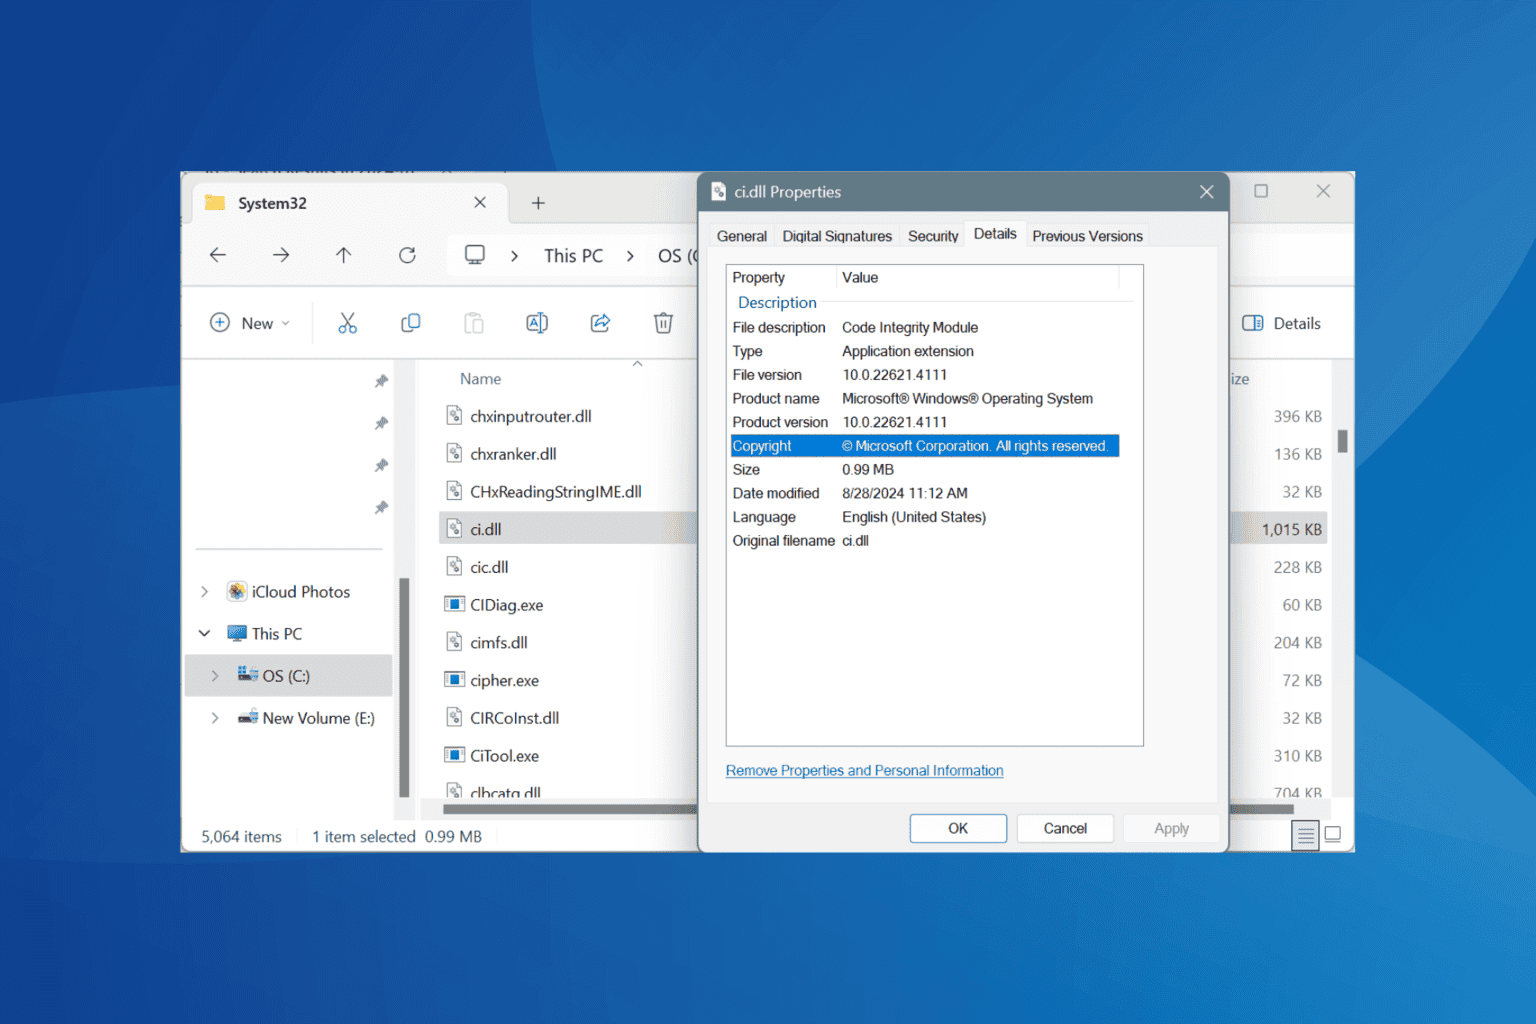Switch to large thumbnails view layout
The width and height of the screenshot is (1536, 1024).
click(1333, 834)
